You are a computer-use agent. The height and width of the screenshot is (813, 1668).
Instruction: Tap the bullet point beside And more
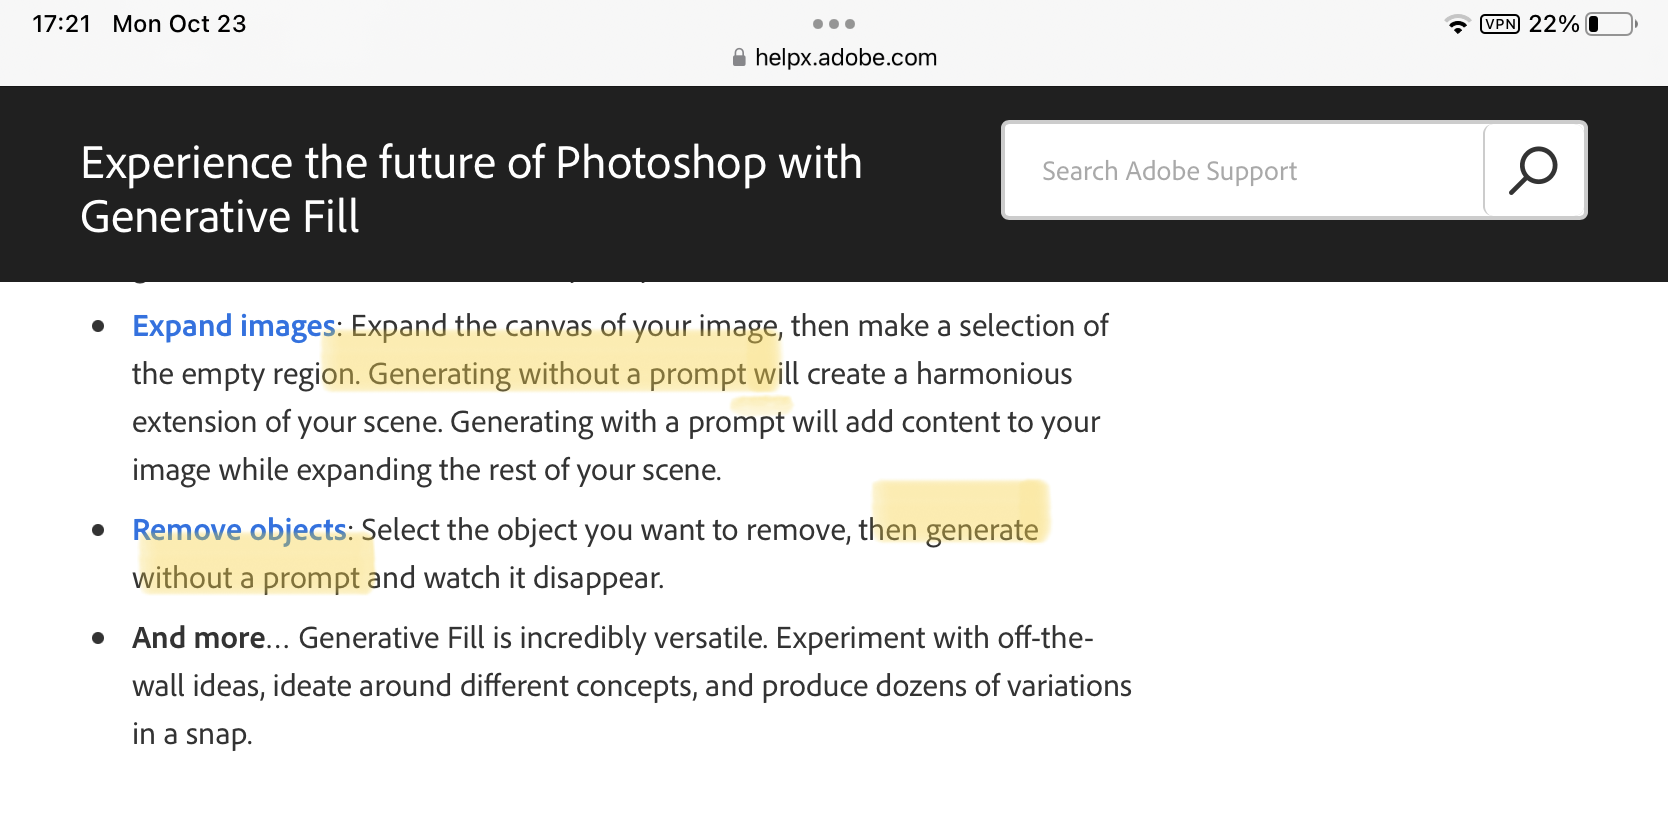tap(97, 637)
